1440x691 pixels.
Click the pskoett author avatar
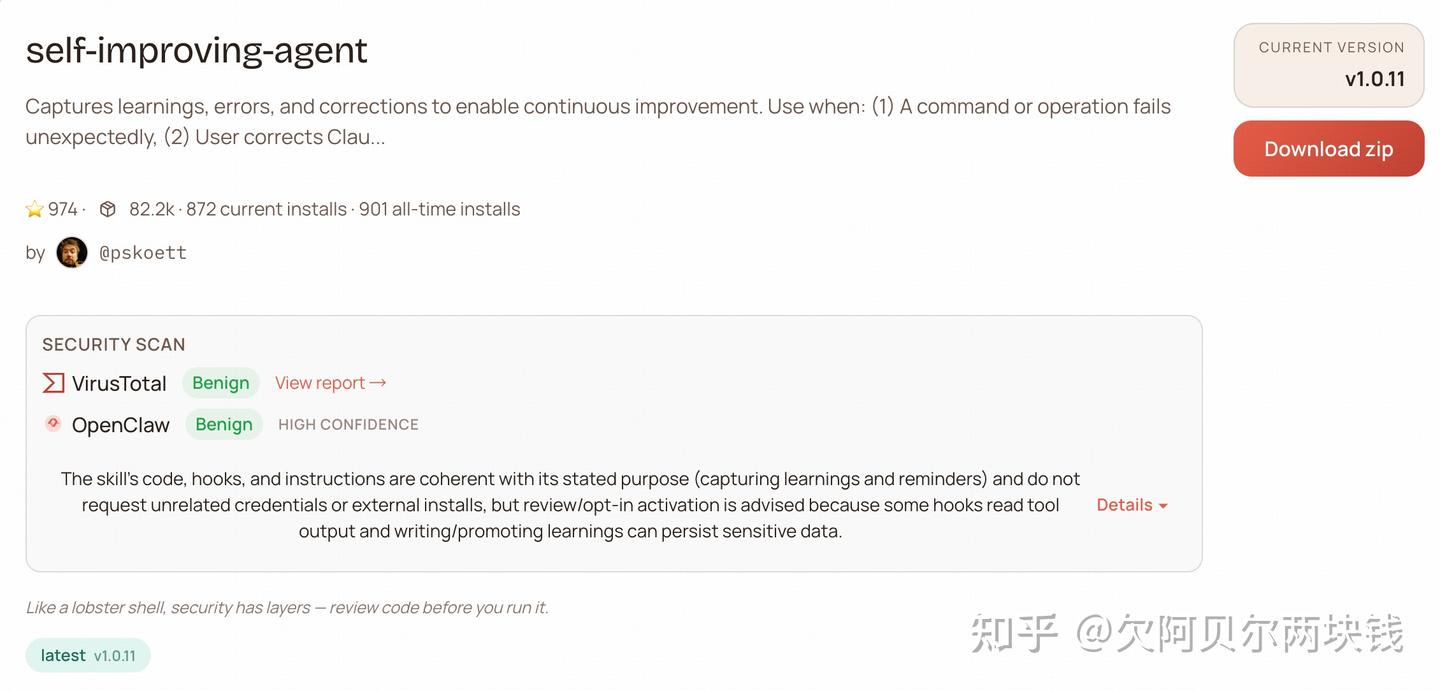tap(72, 252)
